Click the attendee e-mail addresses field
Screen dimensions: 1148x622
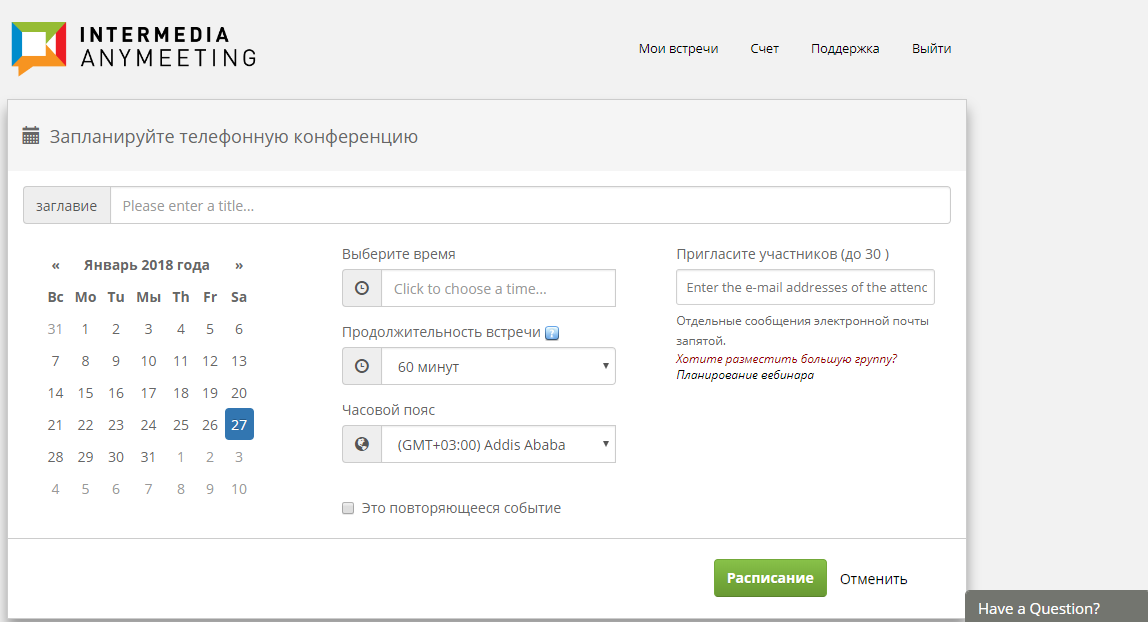click(x=805, y=287)
